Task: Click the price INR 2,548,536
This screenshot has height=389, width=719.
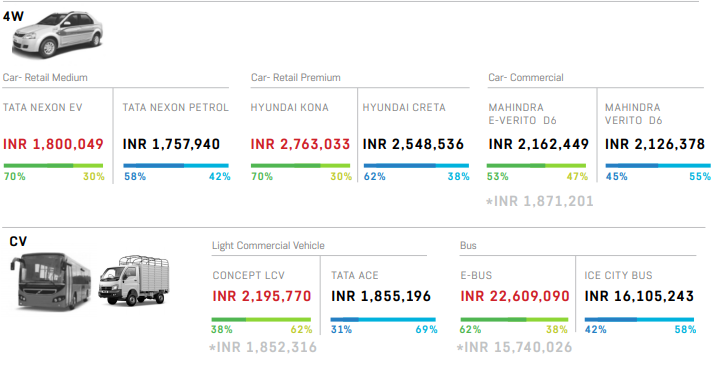Action: coord(413,144)
